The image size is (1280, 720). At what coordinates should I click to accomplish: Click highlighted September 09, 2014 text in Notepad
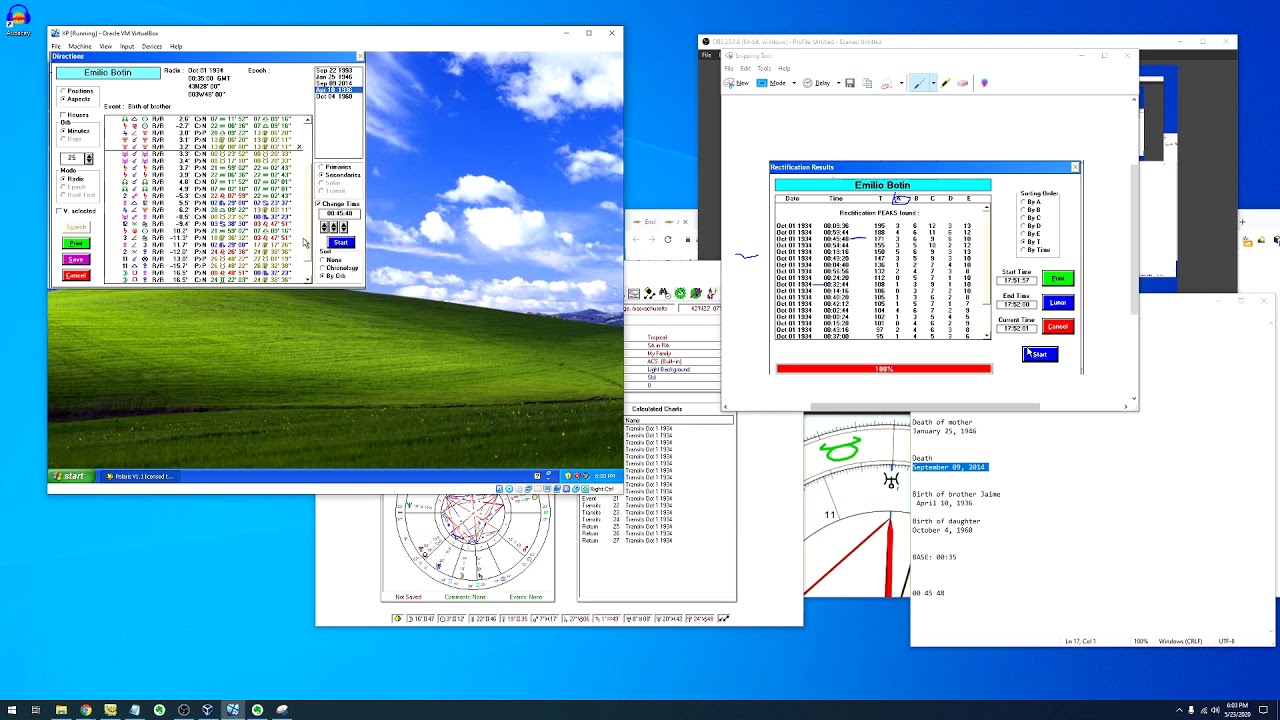[949, 467]
